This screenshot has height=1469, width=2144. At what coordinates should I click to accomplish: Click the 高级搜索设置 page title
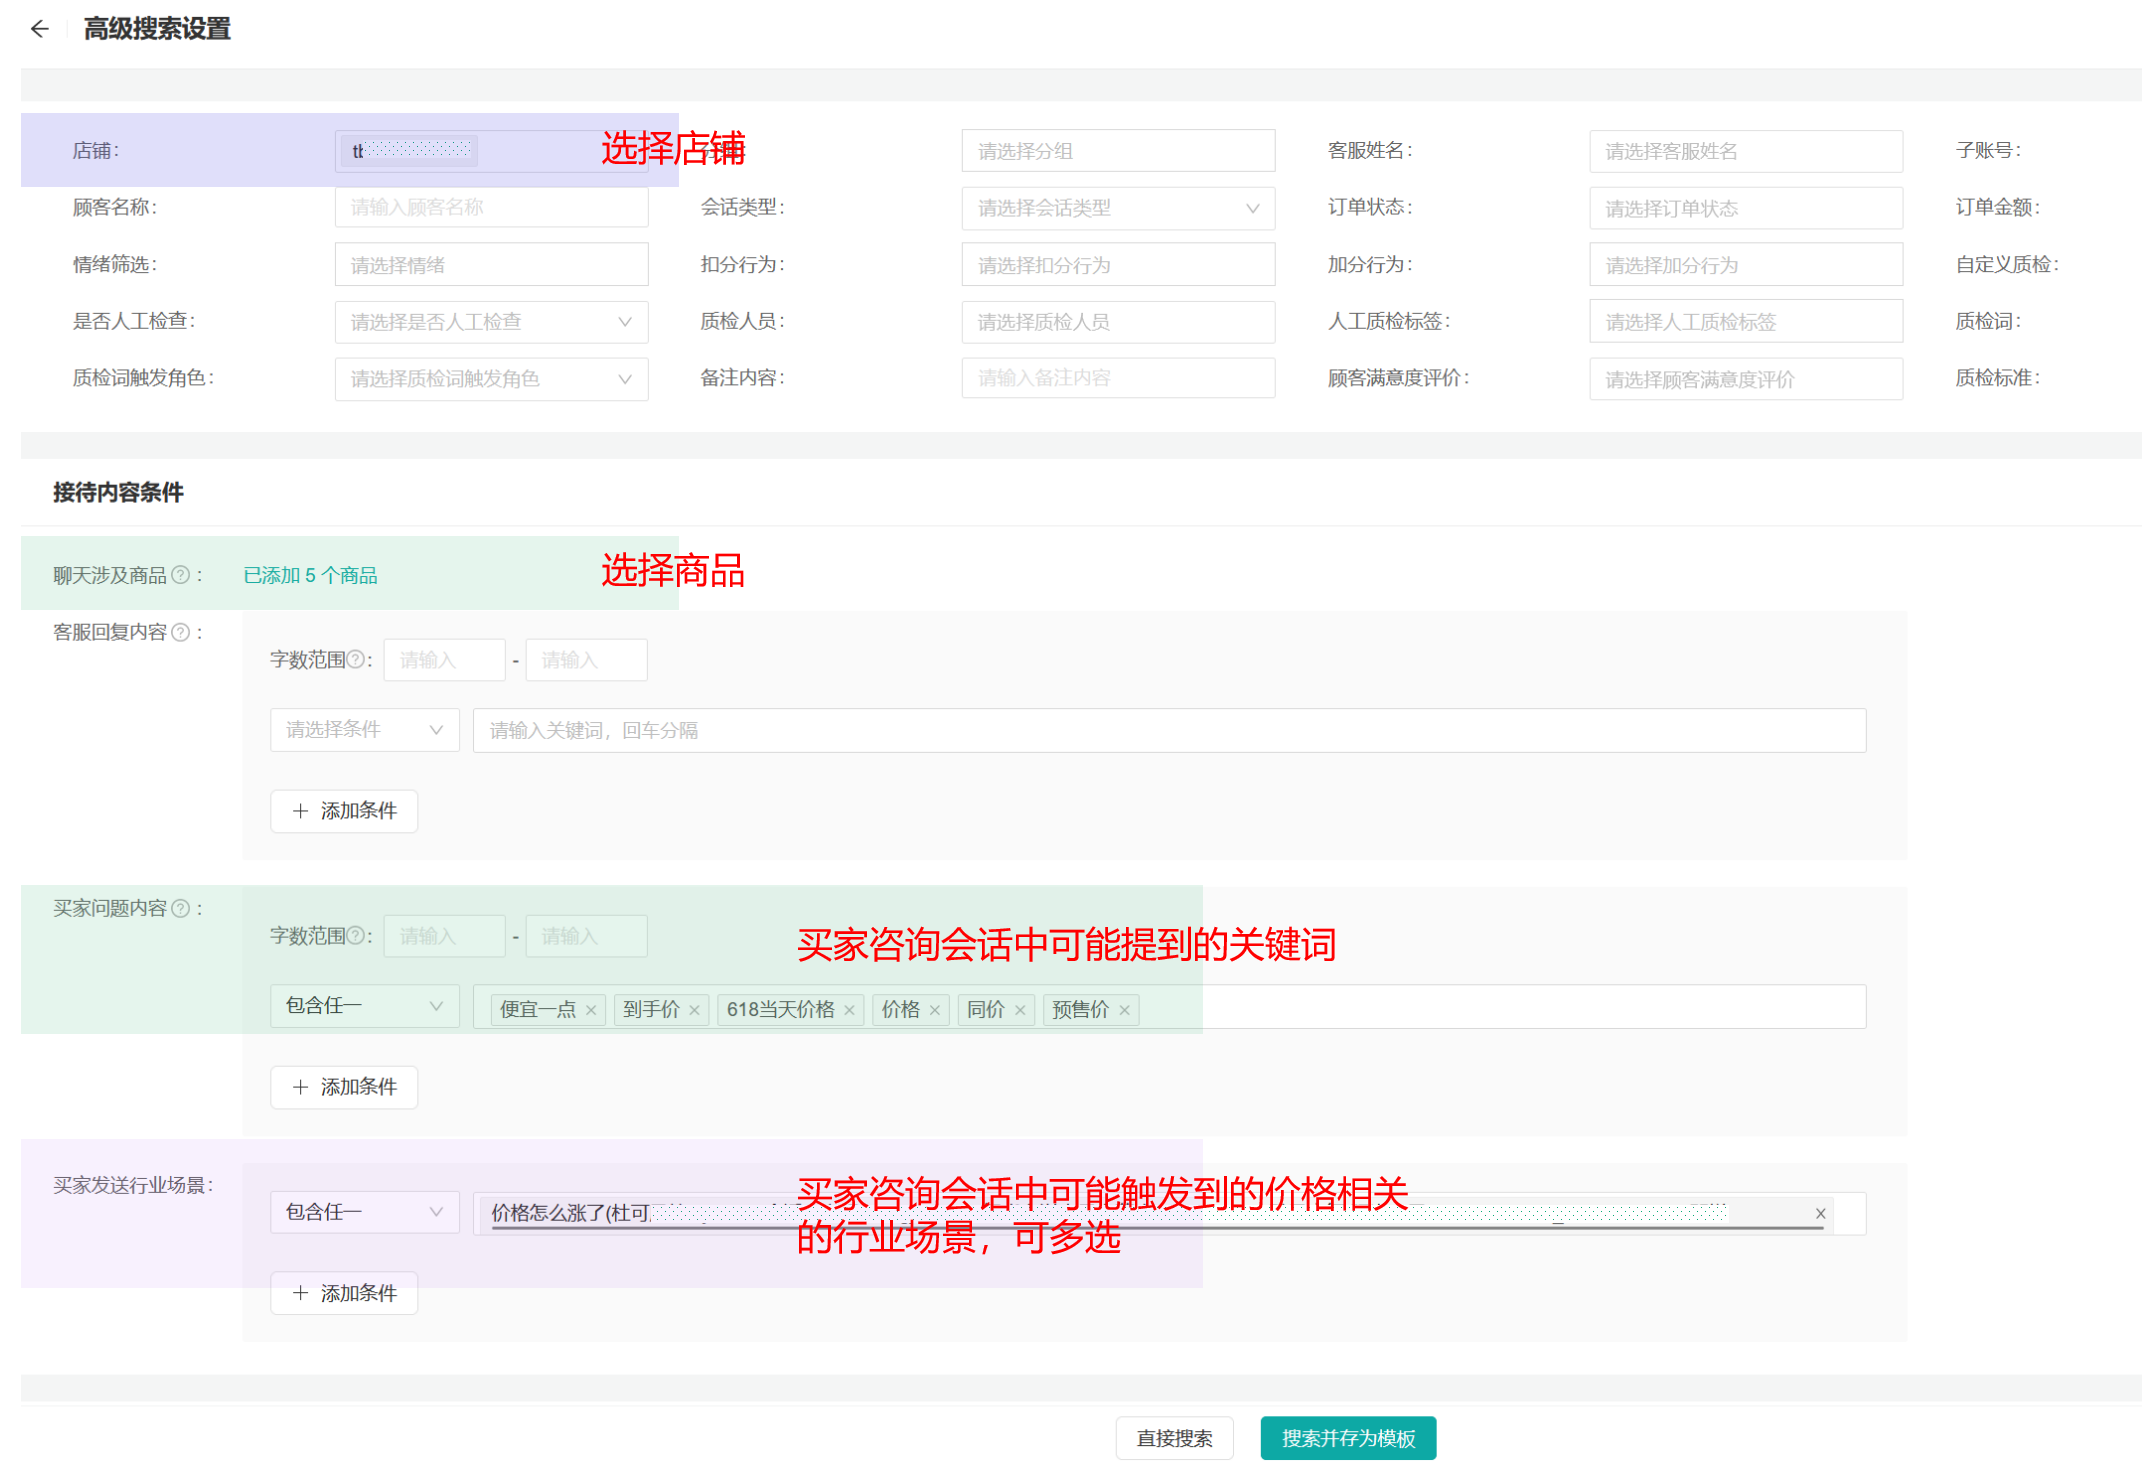(157, 29)
